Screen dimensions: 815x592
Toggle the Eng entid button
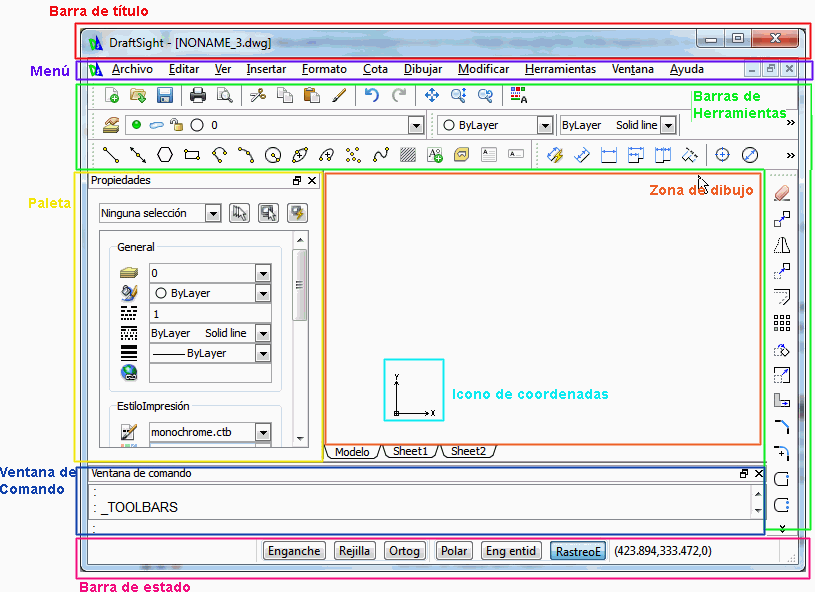[511, 551]
